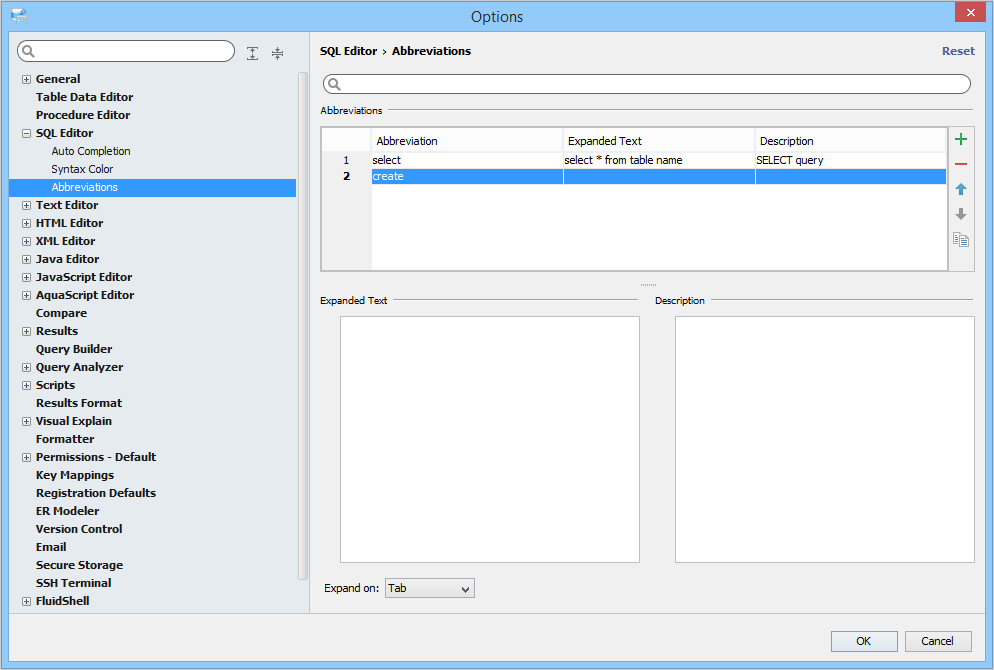Click the 'SELECT query' description cell
This screenshot has width=994, height=670.
[850, 160]
